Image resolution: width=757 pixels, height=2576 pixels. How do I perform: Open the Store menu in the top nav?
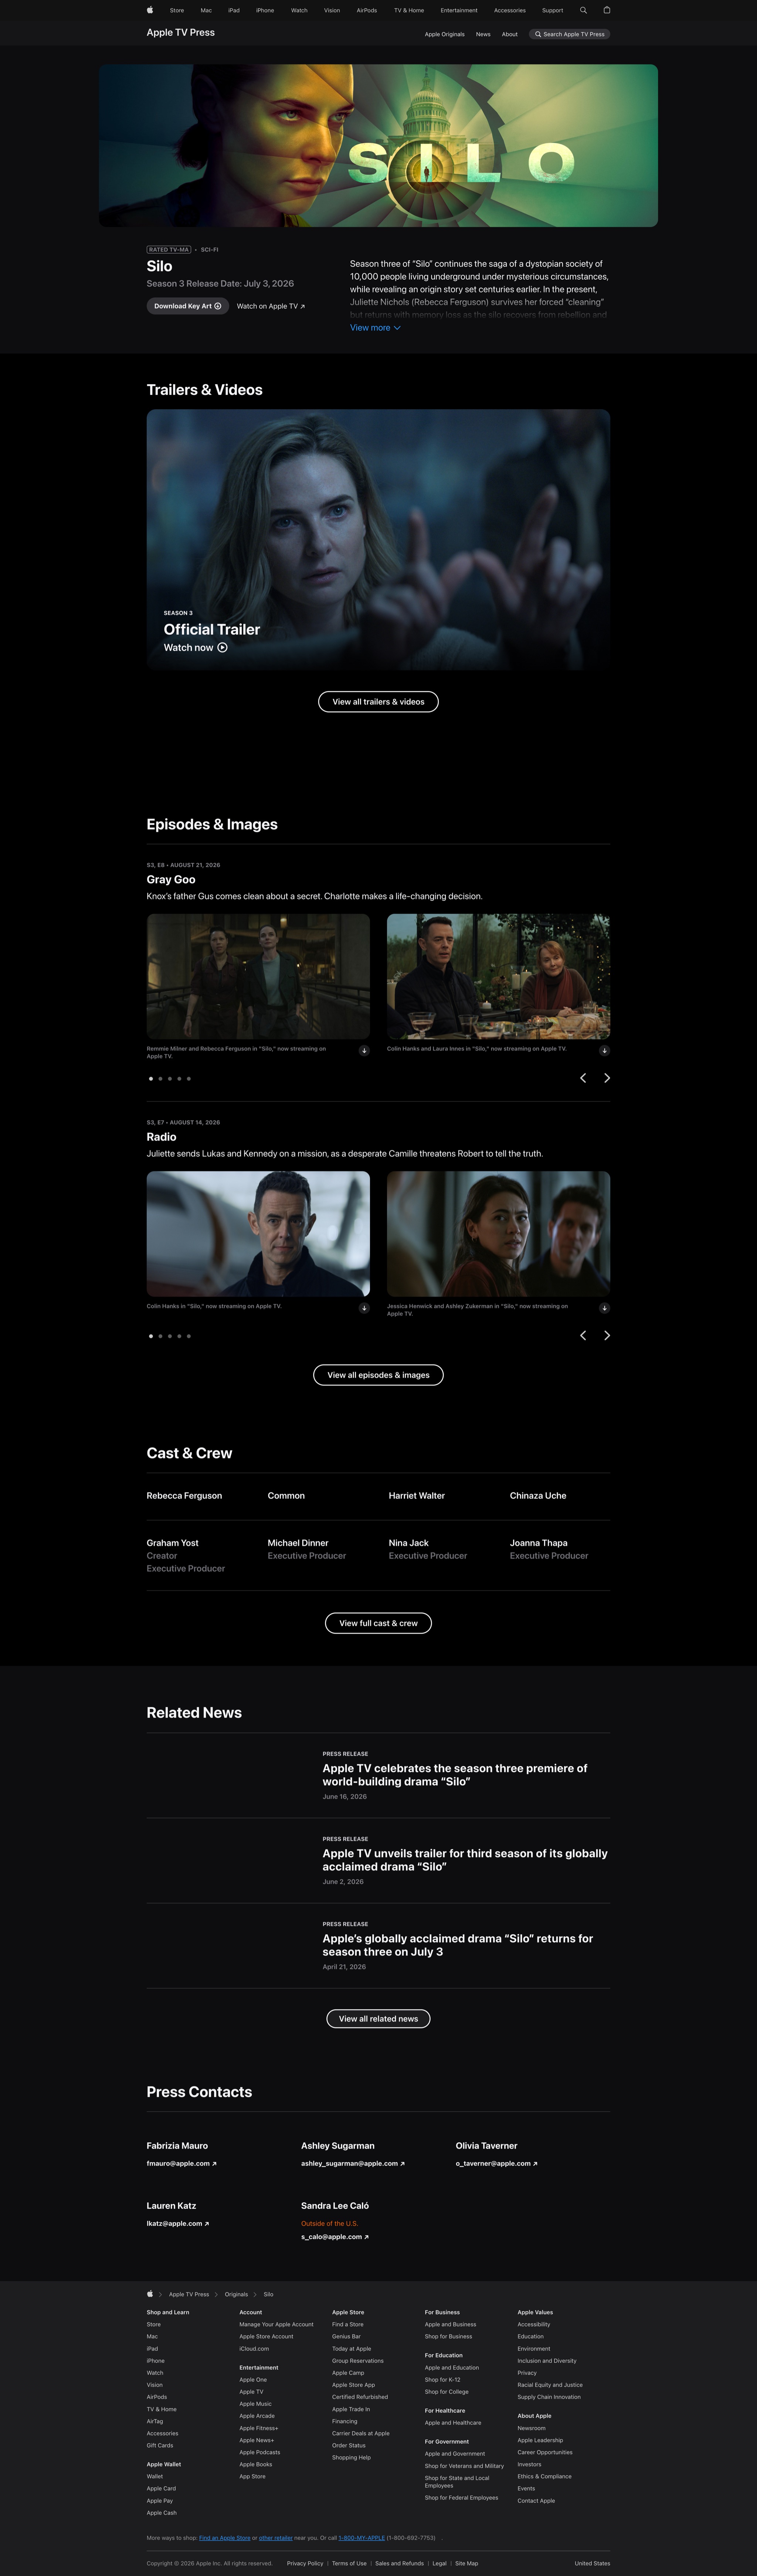point(177,10)
